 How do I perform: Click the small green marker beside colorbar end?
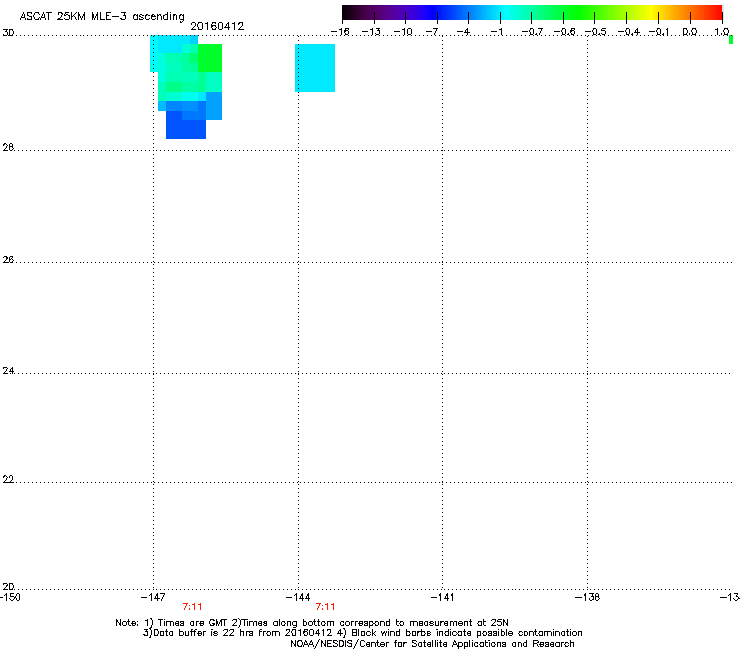pyautogui.click(x=731, y=40)
